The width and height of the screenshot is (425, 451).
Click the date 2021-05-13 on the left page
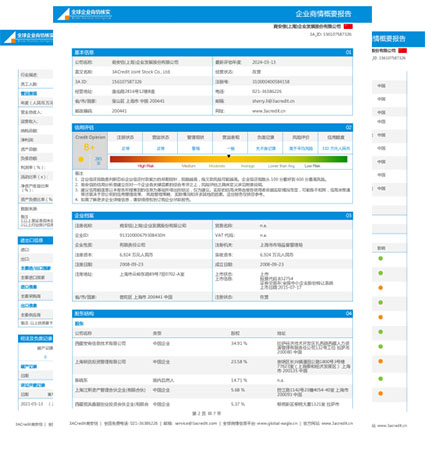(x=32, y=404)
